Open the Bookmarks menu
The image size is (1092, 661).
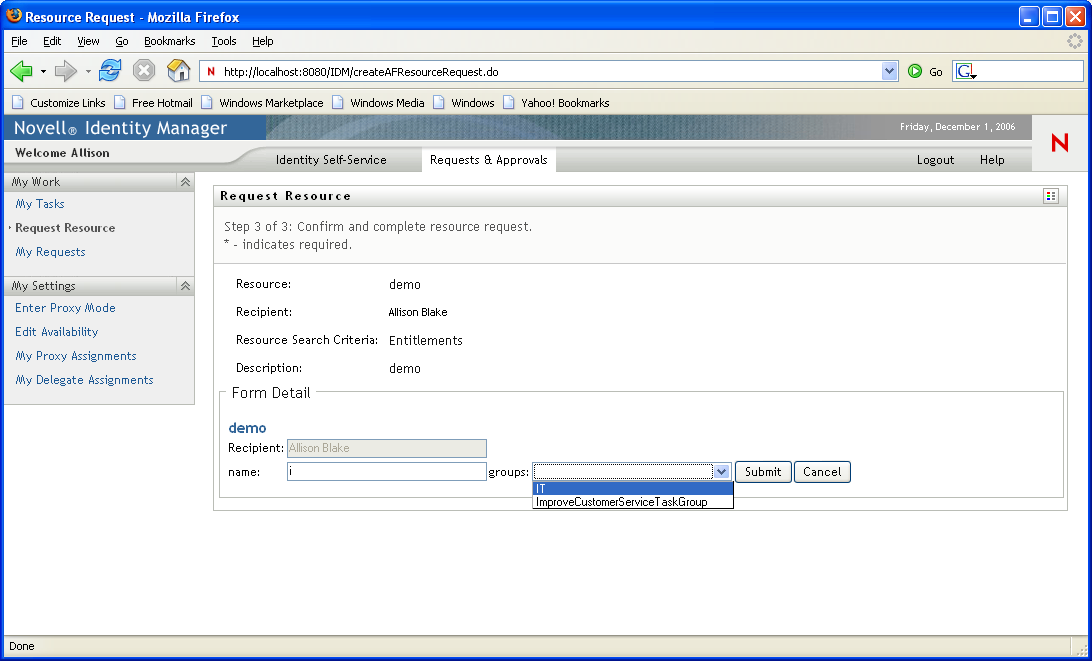pos(170,41)
